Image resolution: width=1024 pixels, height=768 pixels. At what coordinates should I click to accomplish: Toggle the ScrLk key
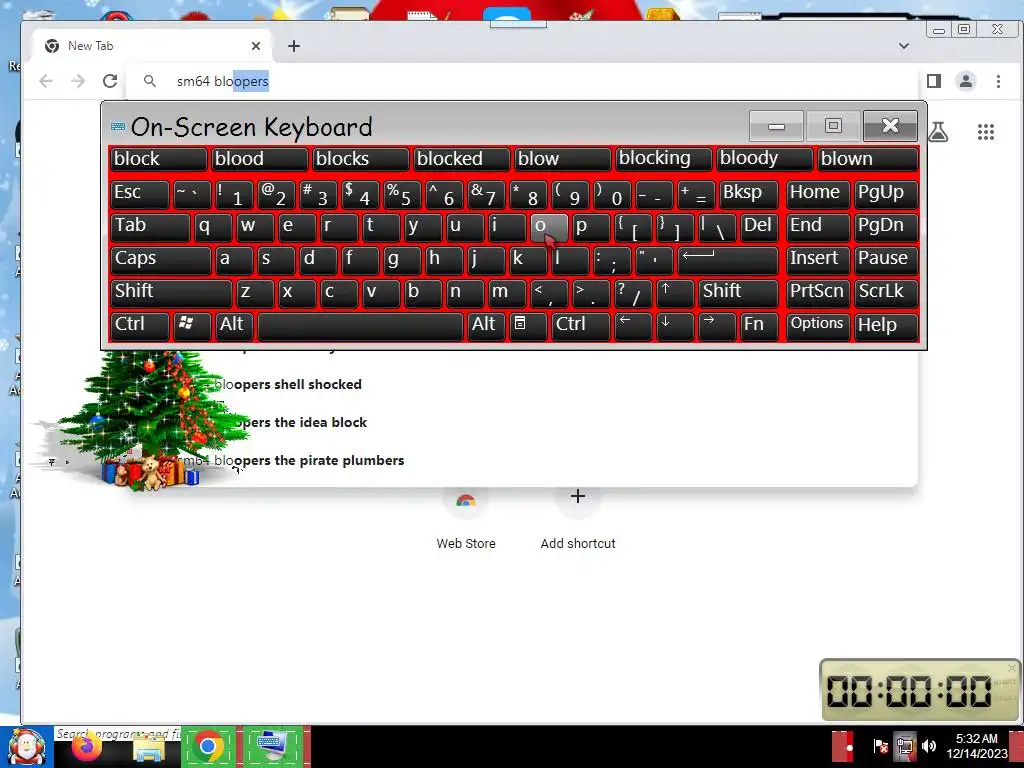pyautogui.click(x=886, y=292)
